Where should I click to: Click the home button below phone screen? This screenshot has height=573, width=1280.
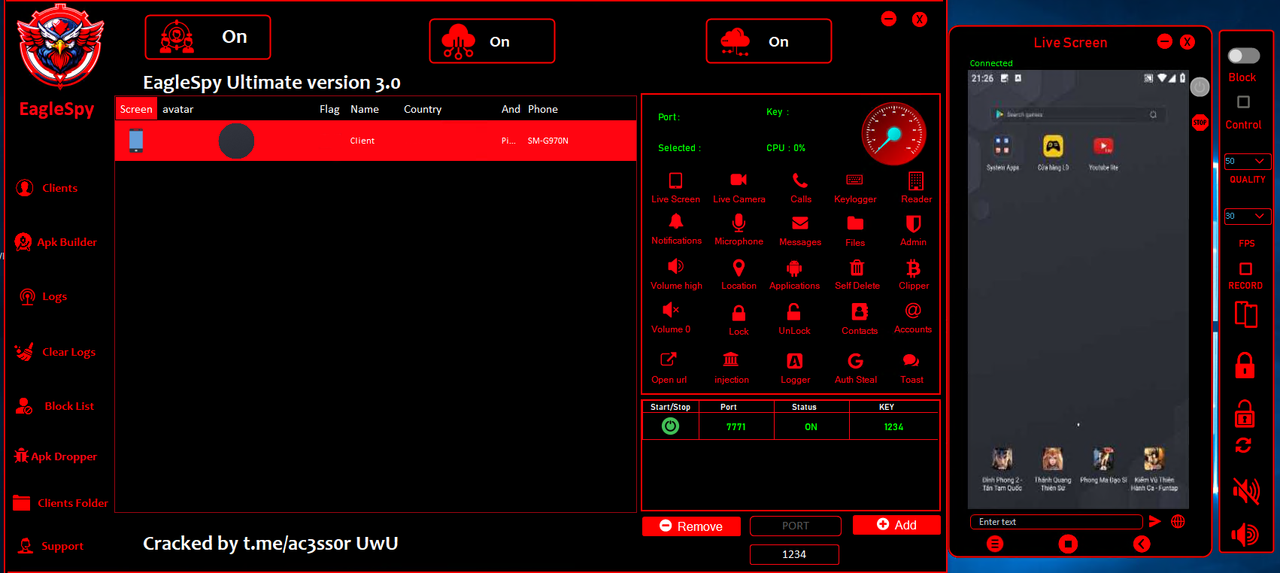click(1068, 544)
